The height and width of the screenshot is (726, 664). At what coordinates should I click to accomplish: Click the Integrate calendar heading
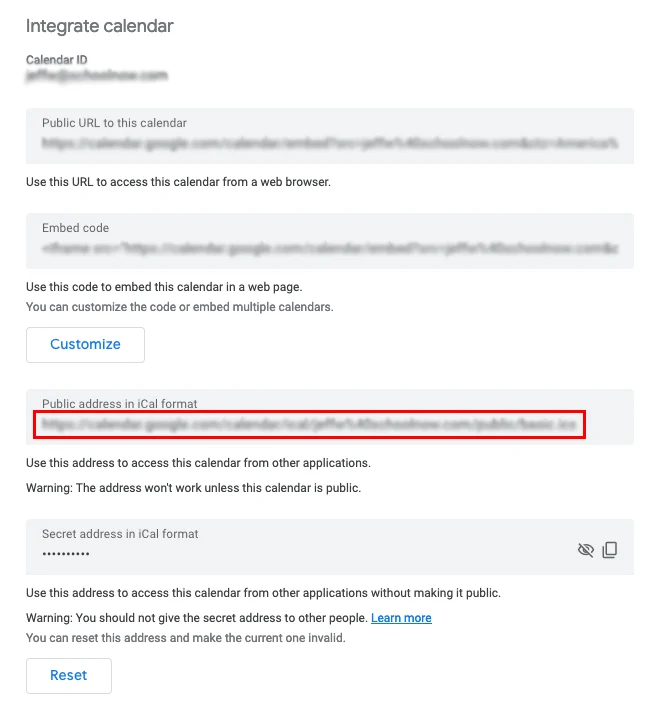100,26
